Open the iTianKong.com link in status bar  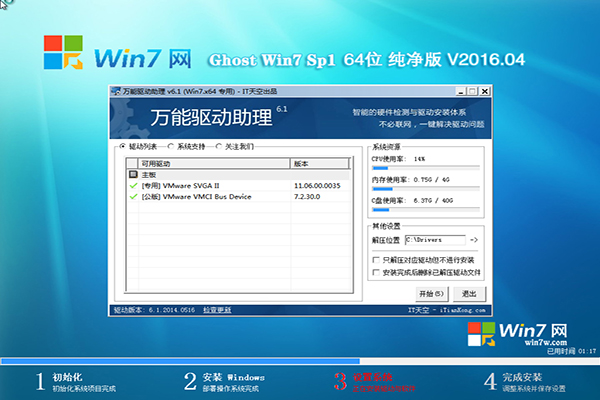(463, 310)
